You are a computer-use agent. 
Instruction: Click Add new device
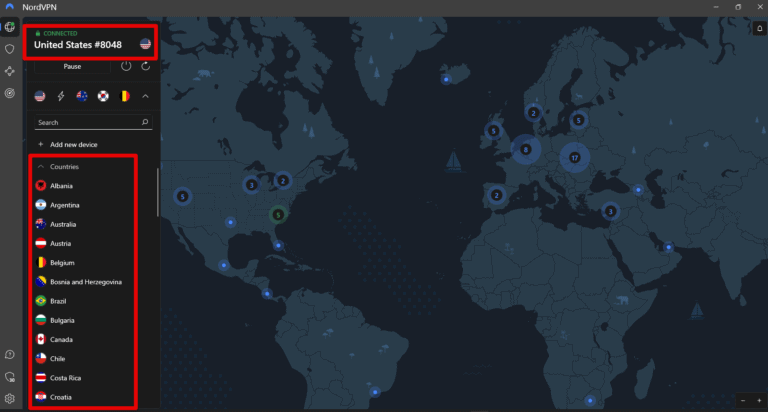(70, 145)
